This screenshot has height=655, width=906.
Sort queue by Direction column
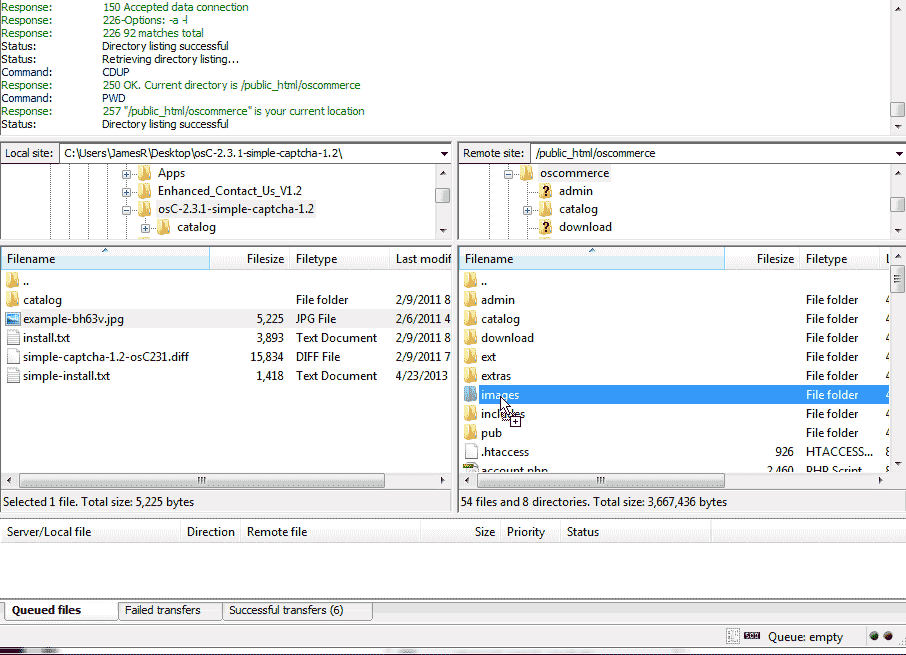click(x=211, y=532)
